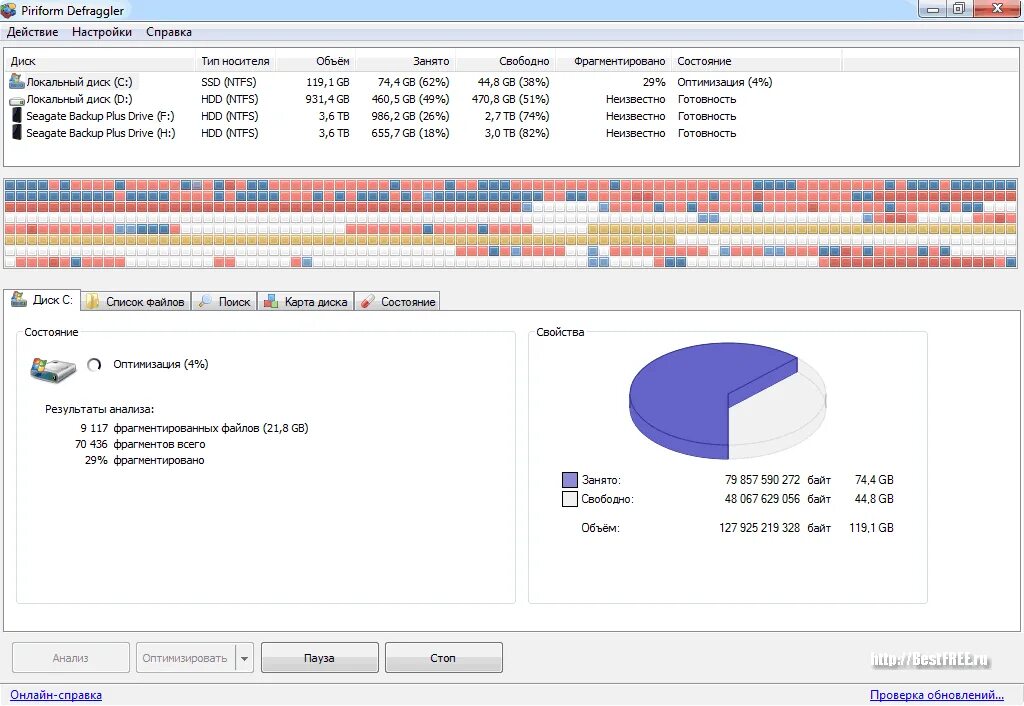The width and height of the screenshot is (1024, 706).
Task: Click the 470,8 GB (51%) cell
Action: tap(511, 99)
